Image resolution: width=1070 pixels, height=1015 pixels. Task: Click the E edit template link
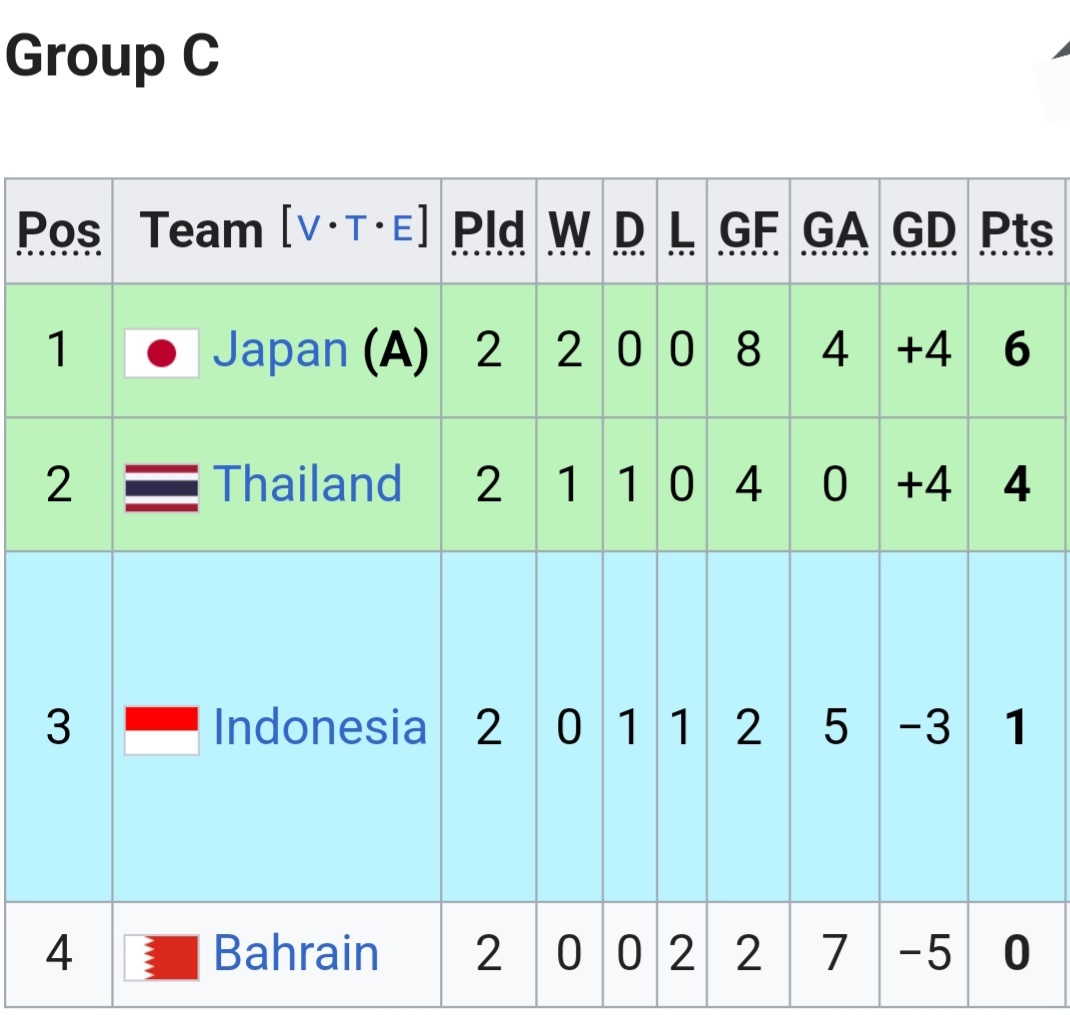(x=403, y=230)
